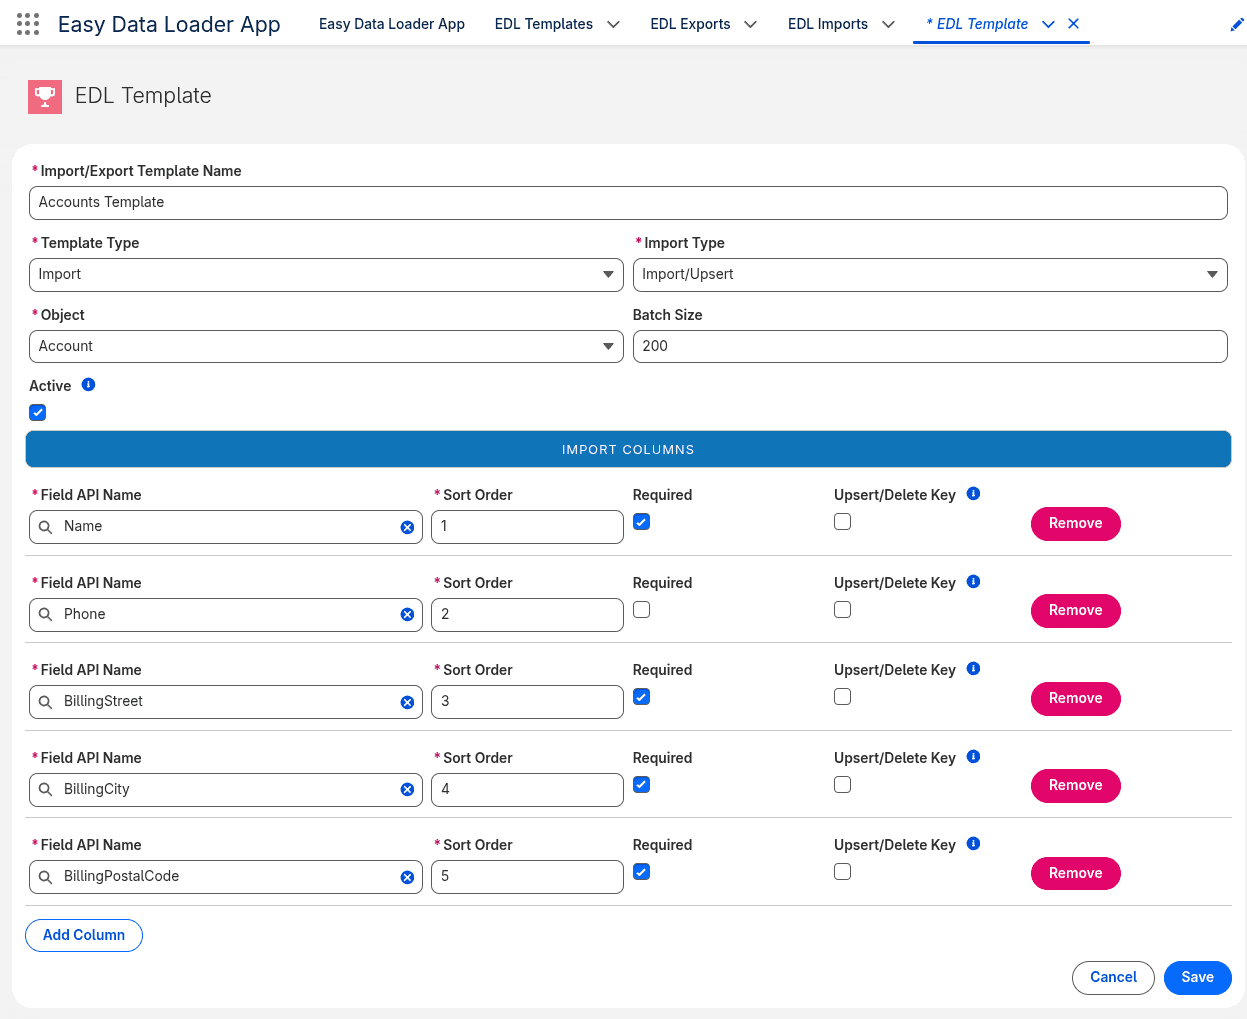The height and width of the screenshot is (1019, 1247).
Task: Open the Template Type dropdown
Action: click(x=327, y=275)
